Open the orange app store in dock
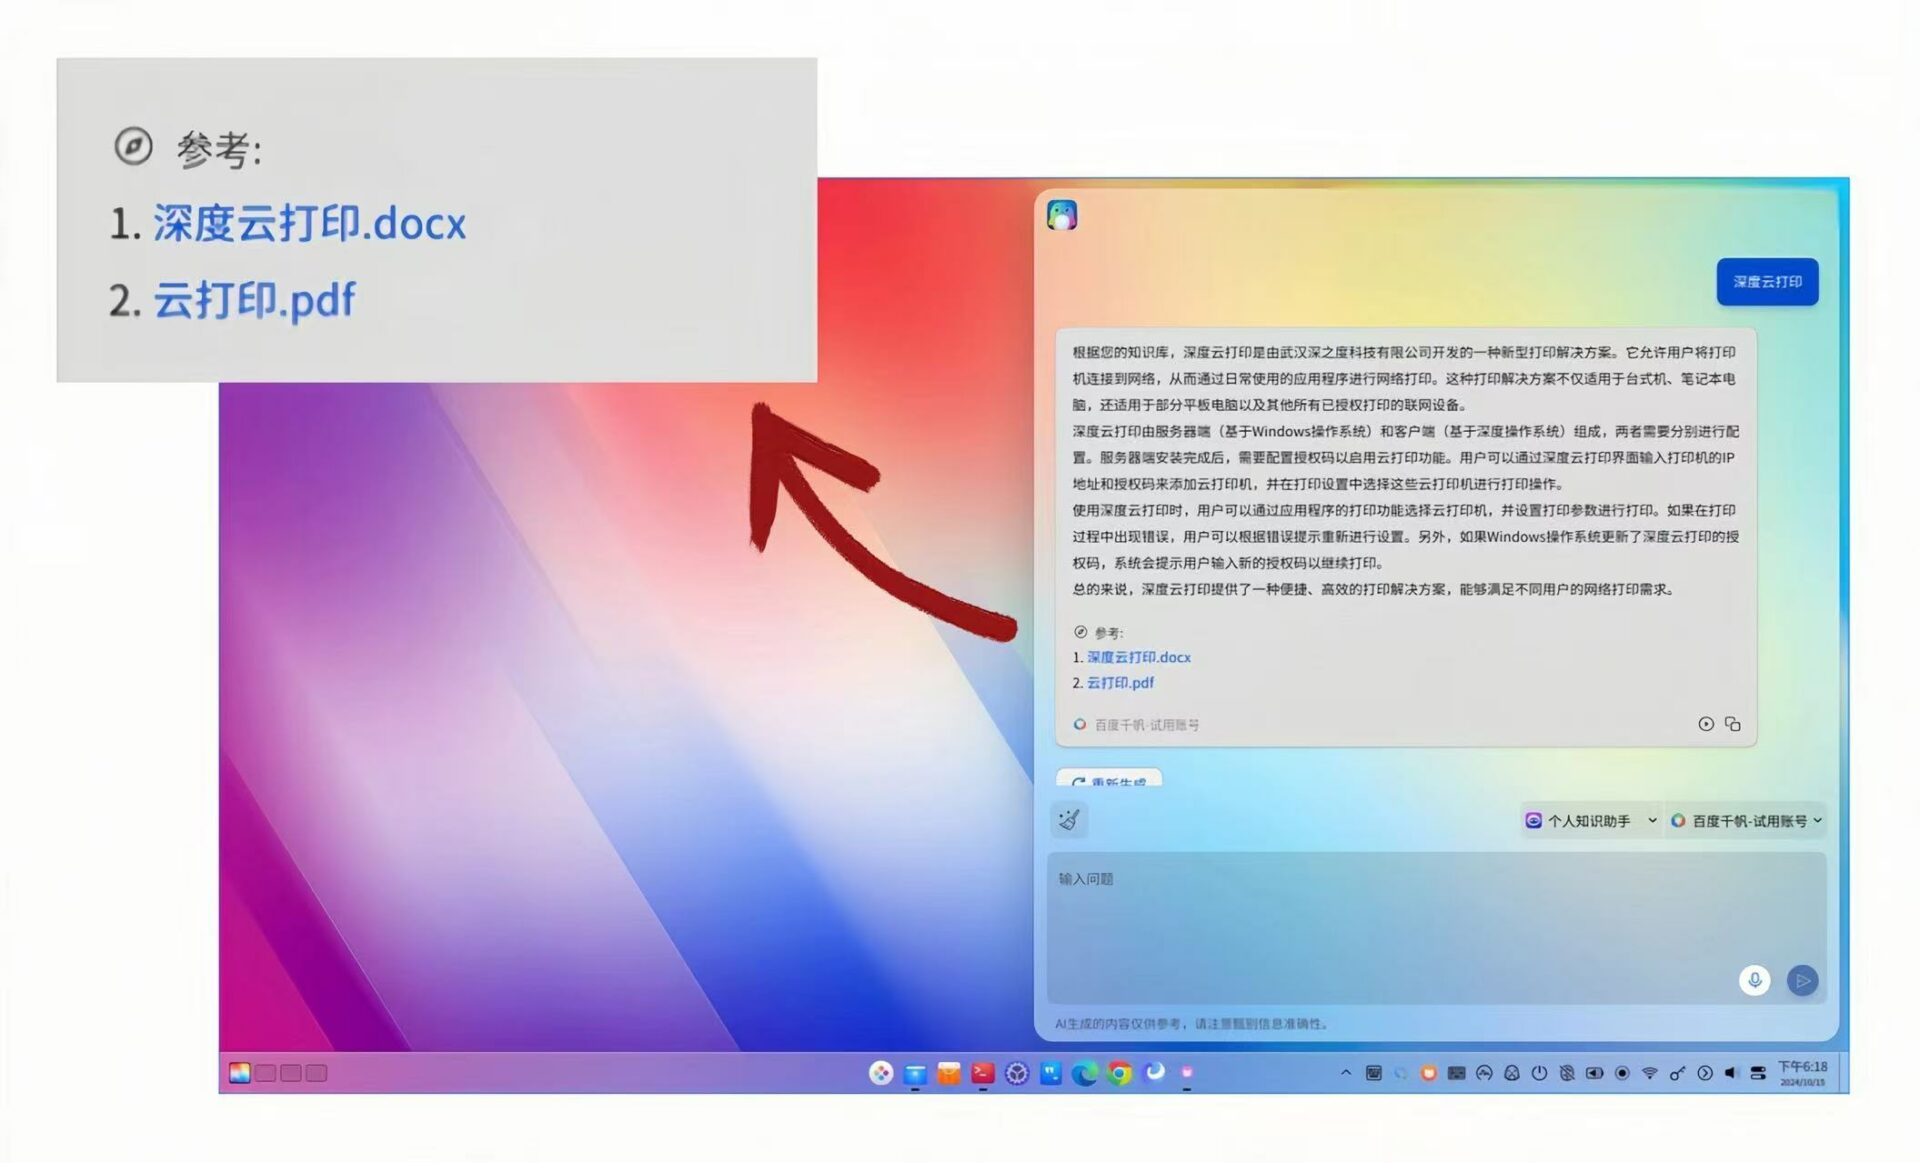 pyautogui.click(x=949, y=1073)
